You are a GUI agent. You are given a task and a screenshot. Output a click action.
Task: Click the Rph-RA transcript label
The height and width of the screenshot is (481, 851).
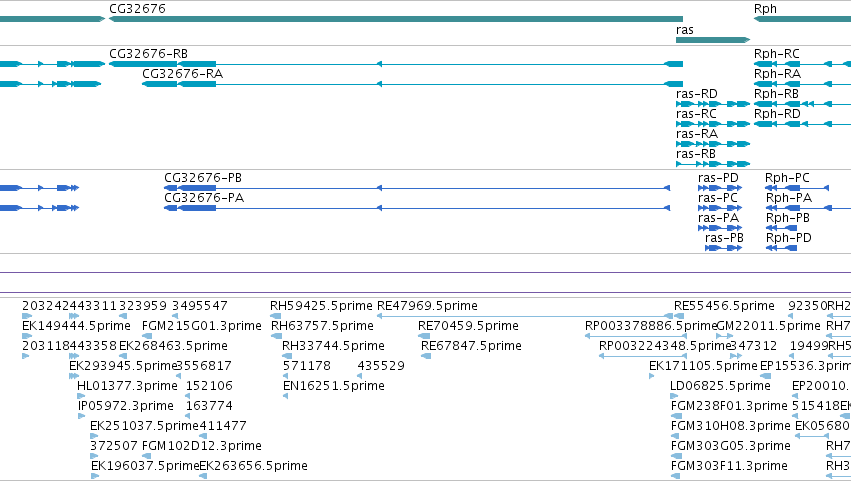pos(777,74)
